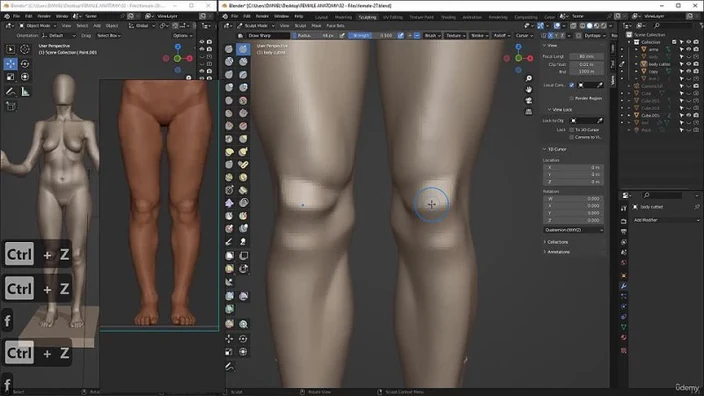Click the Focal Length value field

tap(586, 57)
